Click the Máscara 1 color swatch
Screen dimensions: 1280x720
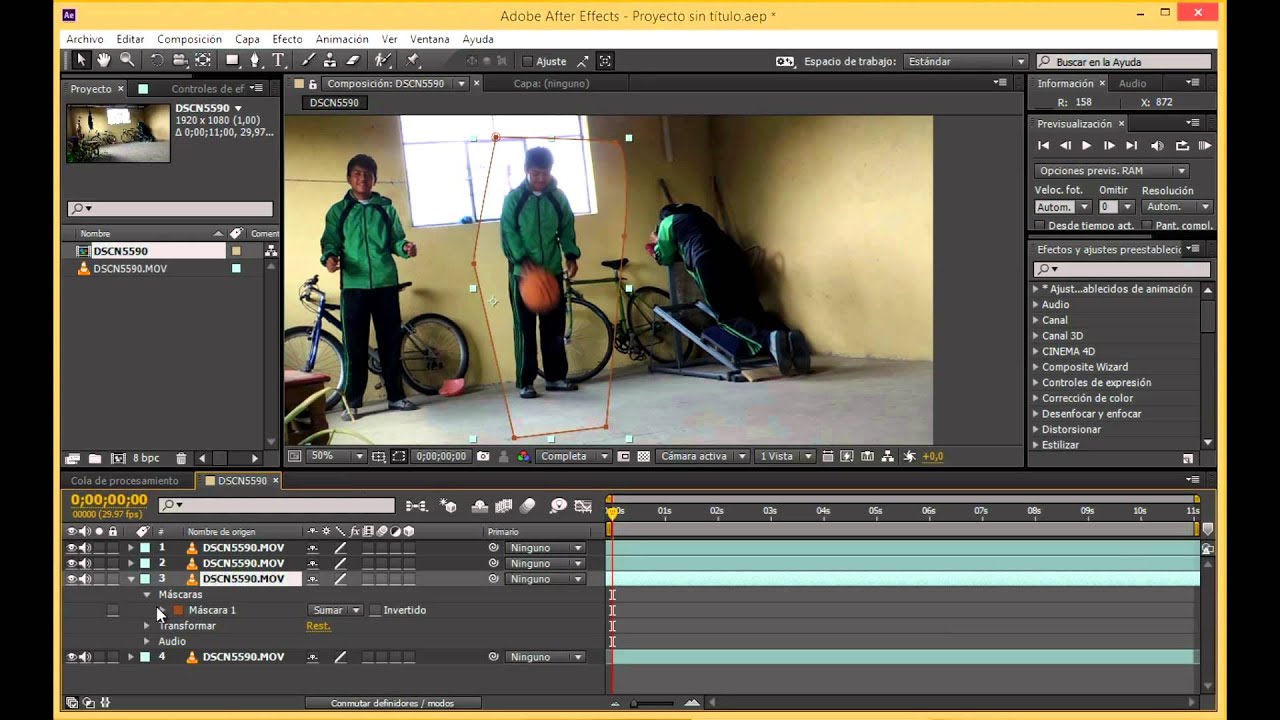pos(178,610)
